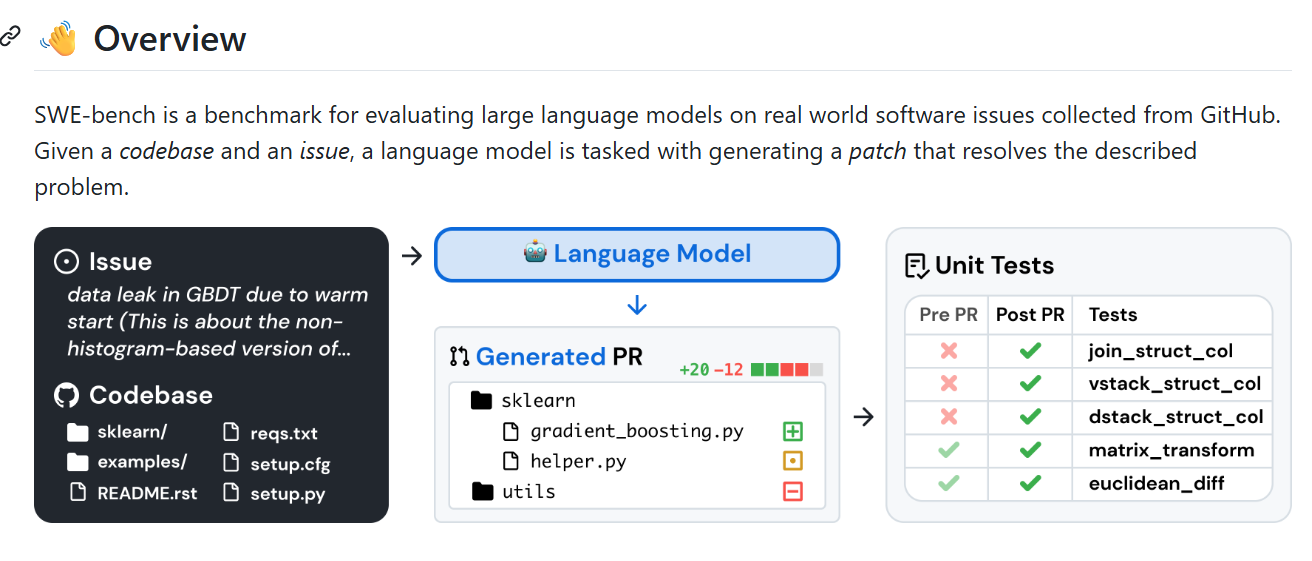Click the utils folder icon
Viewport: 1312px width, 561px height.
coord(482,491)
